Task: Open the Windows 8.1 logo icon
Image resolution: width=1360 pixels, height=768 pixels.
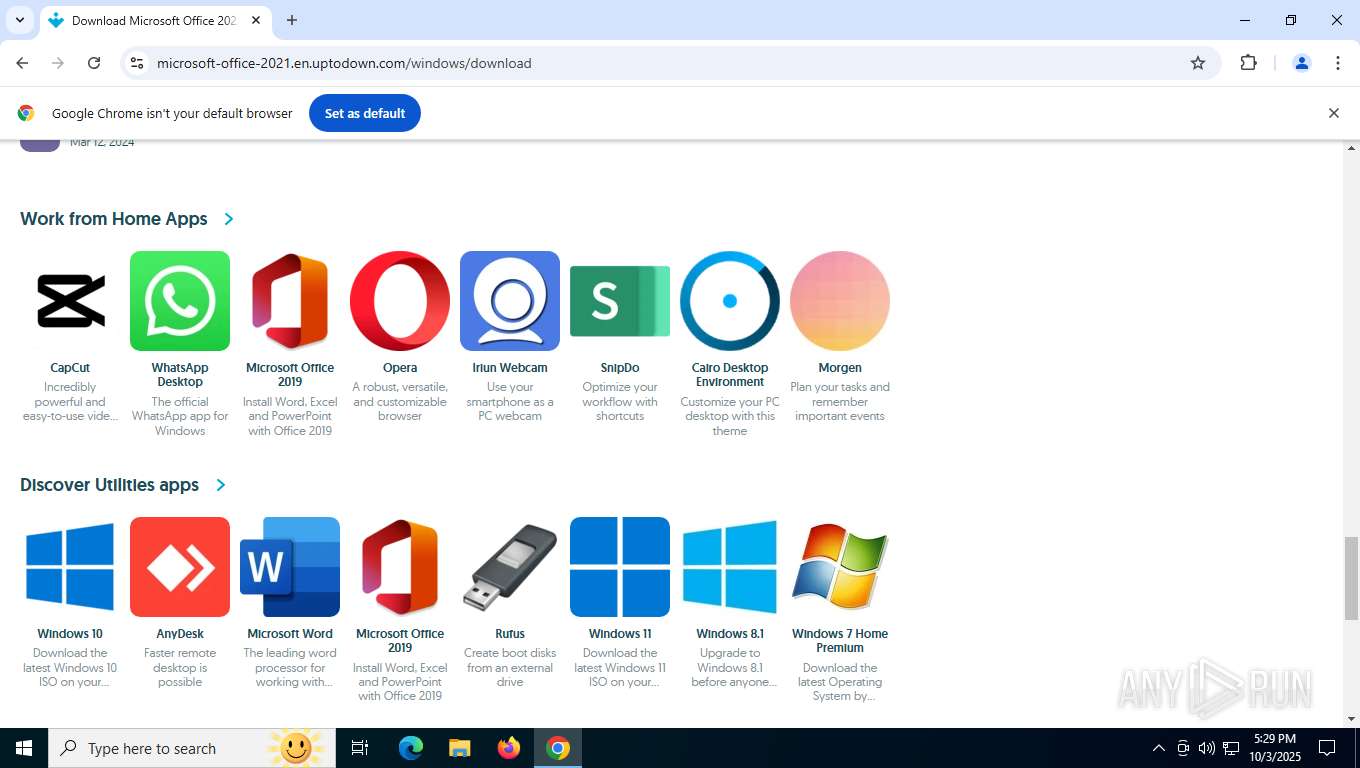Action: tap(730, 567)
